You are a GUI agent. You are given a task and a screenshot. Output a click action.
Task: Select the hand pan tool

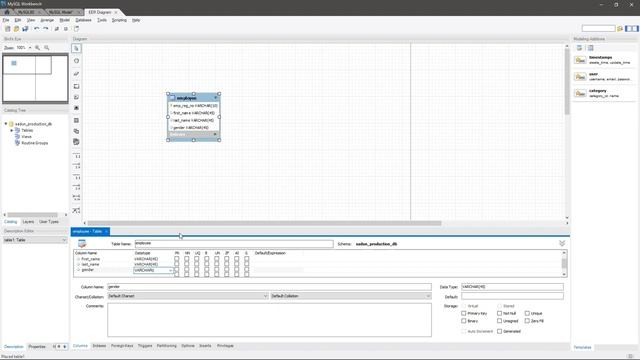pos(76,61)
